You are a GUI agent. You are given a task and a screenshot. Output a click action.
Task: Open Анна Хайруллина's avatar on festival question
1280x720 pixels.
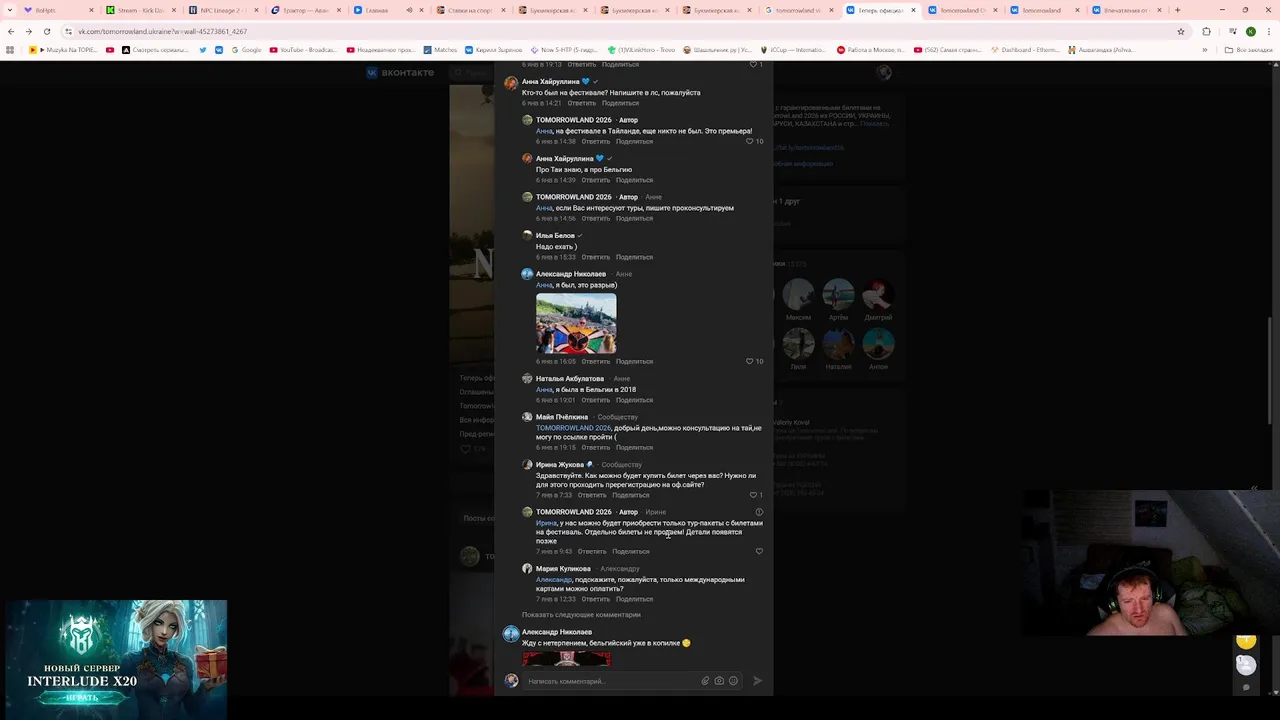tap(511, 83)
